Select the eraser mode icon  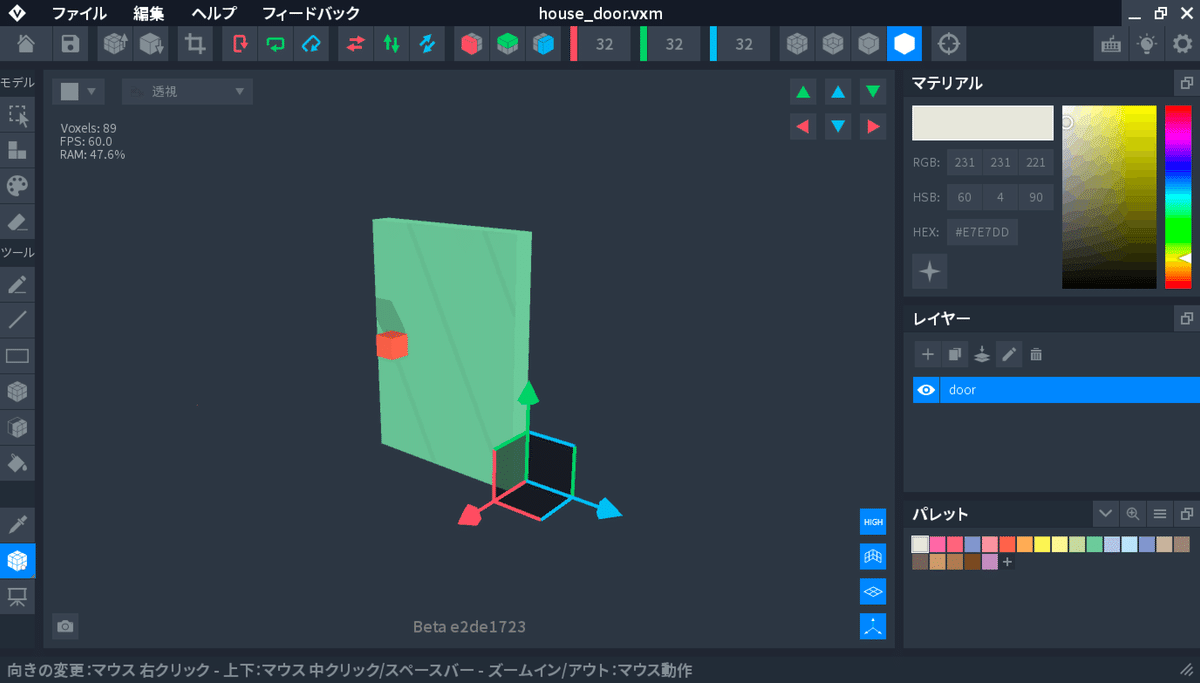point(17,221)
